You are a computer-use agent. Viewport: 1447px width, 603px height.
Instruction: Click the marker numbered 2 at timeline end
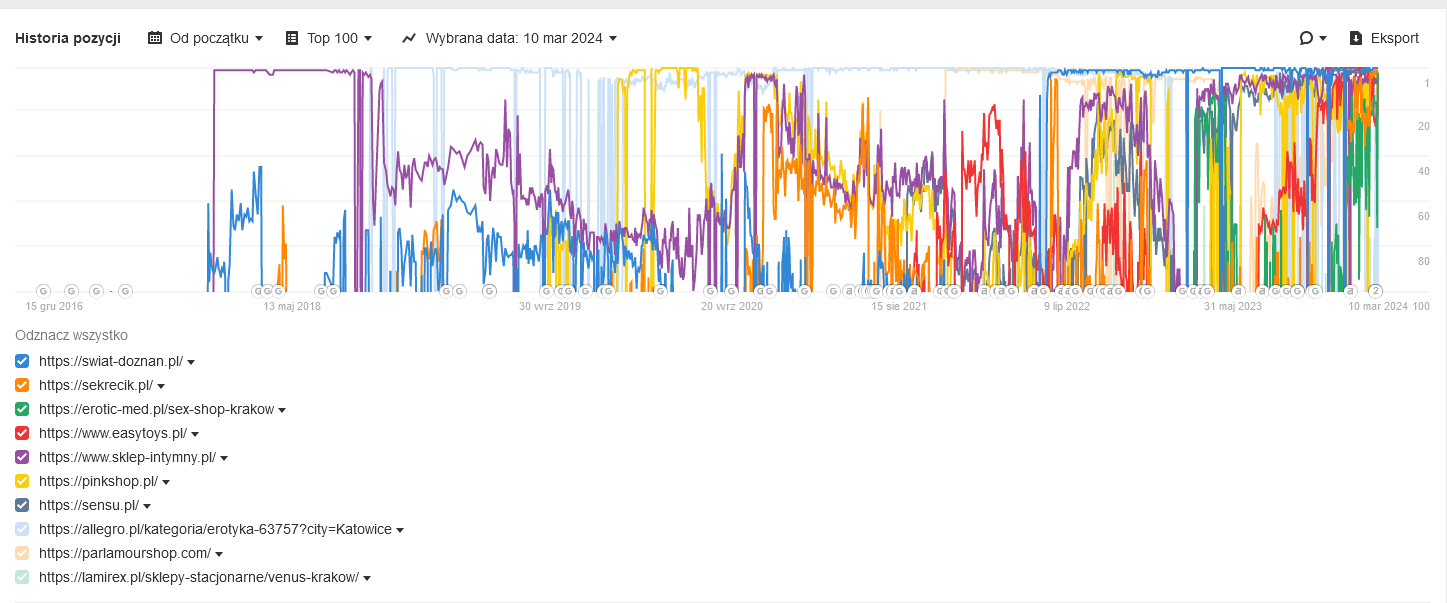[1375, 291]
